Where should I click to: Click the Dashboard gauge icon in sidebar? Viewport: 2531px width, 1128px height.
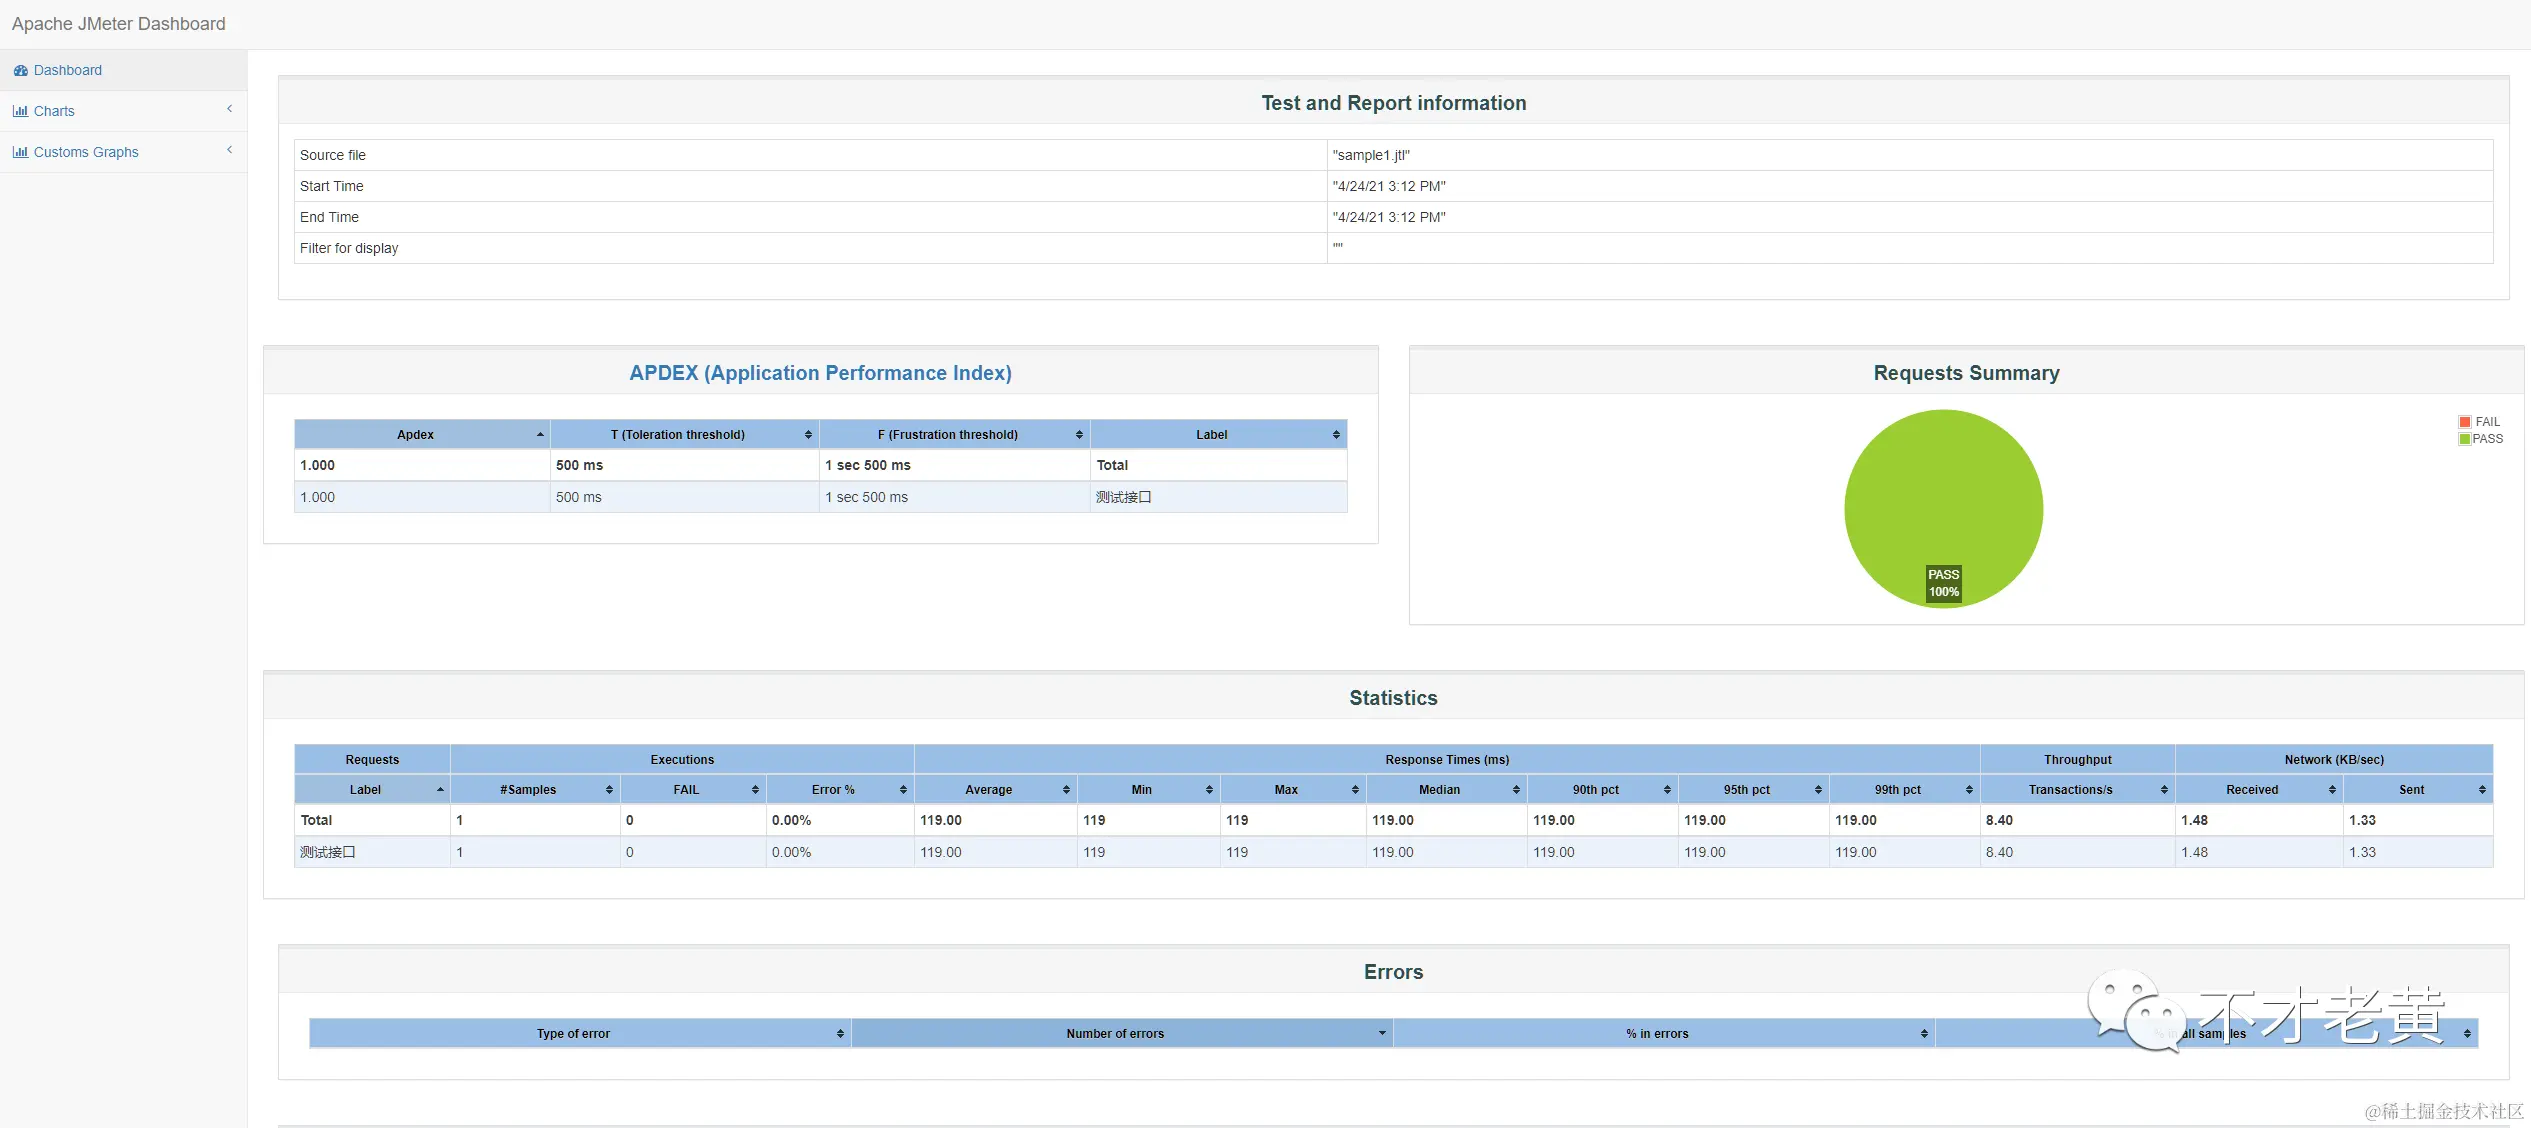click(x=20, y=71)
